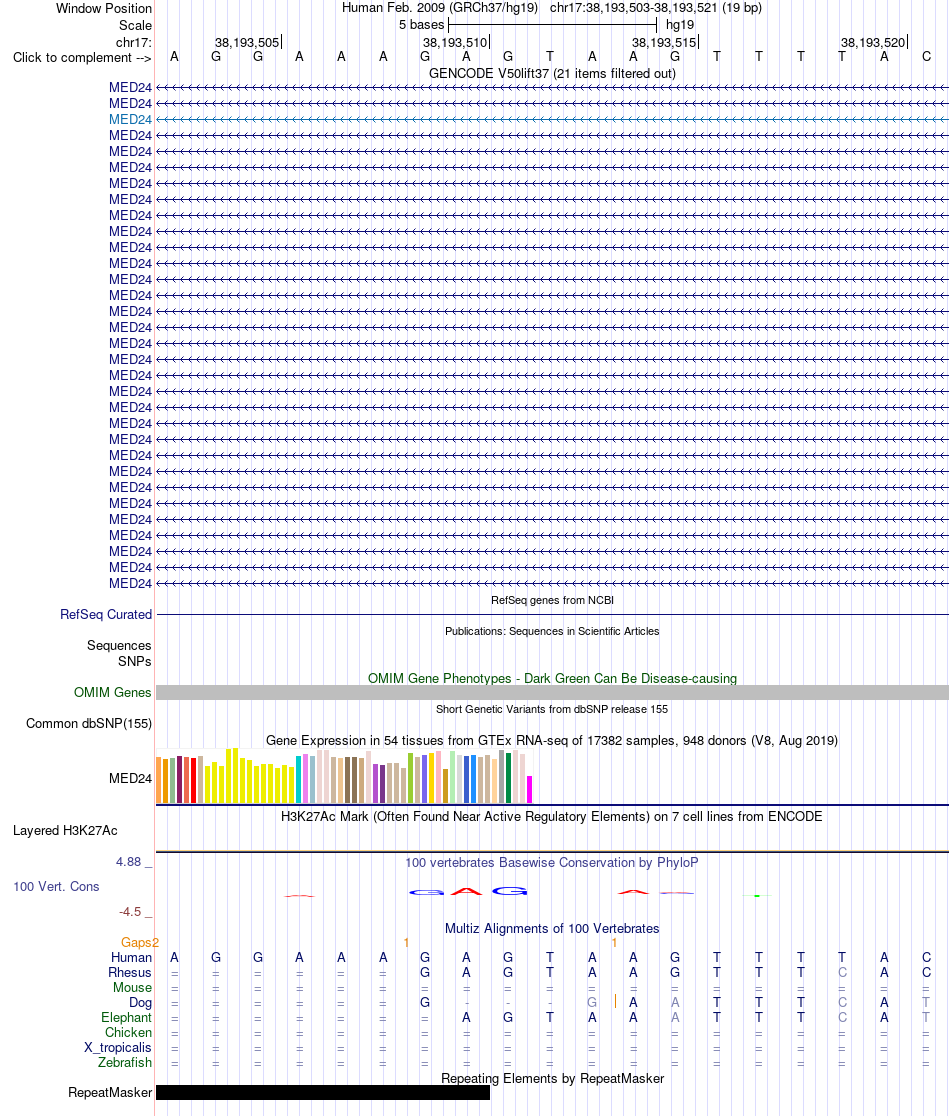
Task: Click the orange Gaps label
Action: [x=137, y=942]
